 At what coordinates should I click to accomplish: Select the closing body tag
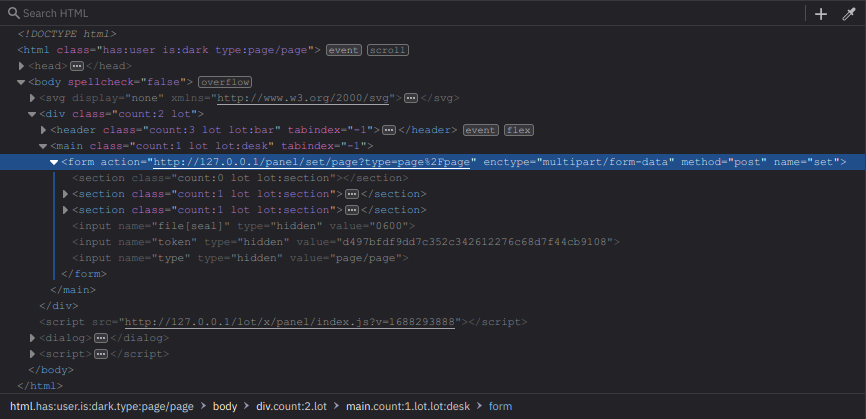(x=51, y=370)
